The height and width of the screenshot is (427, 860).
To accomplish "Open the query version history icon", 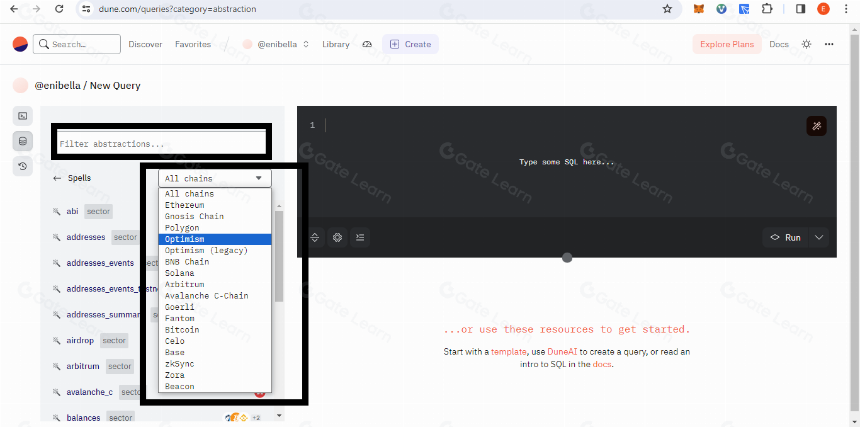I will (x=22, y=166).
